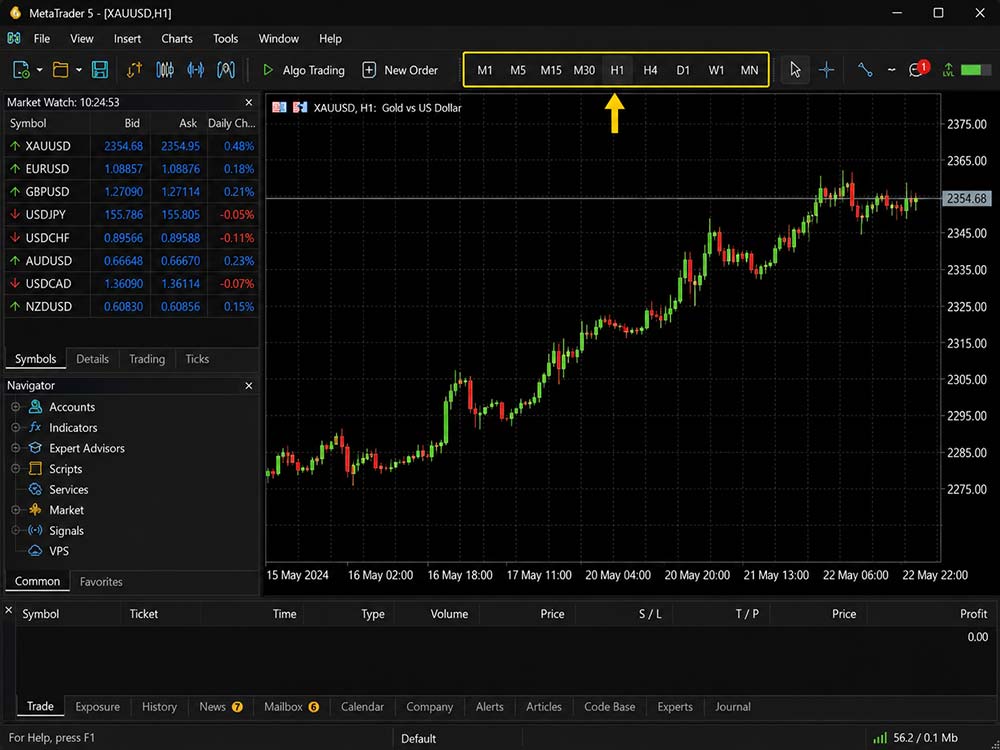Screen dimensions: 1000x750
Task: Open a New Order
Action: [400, 70]
